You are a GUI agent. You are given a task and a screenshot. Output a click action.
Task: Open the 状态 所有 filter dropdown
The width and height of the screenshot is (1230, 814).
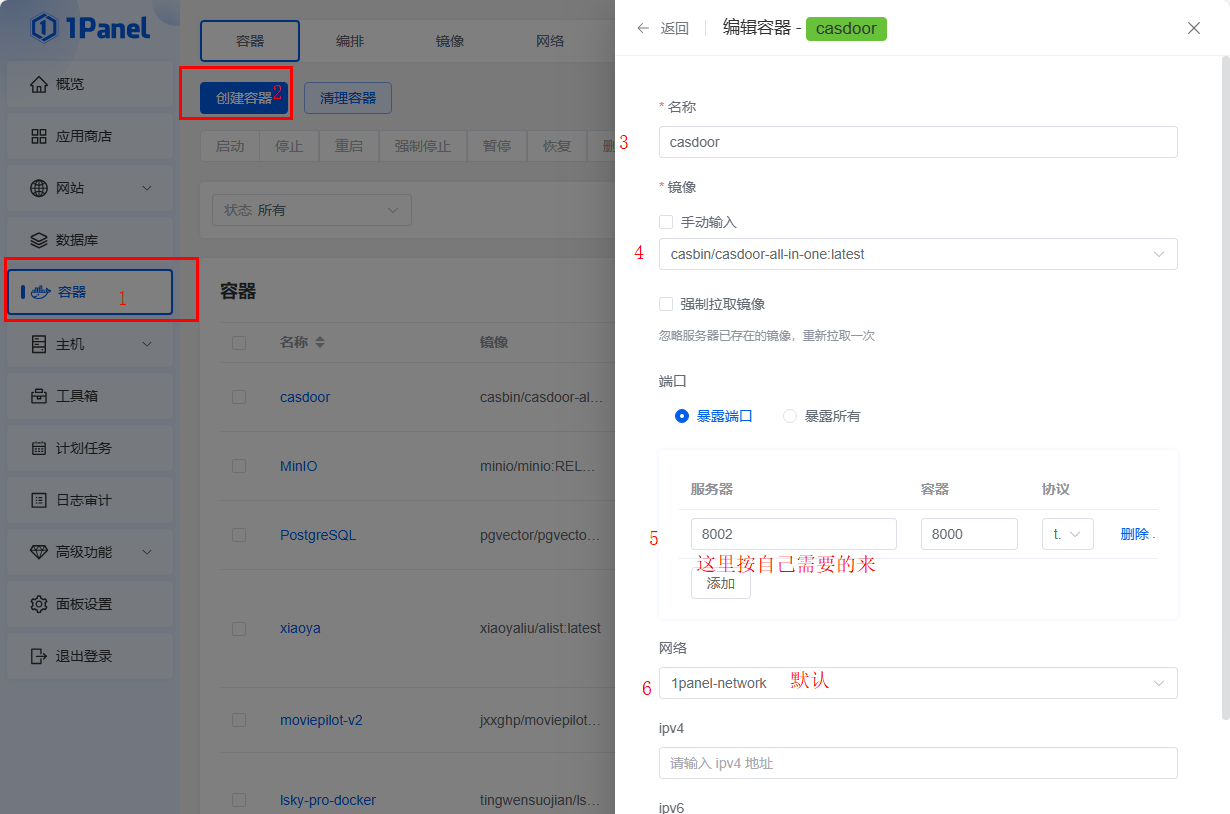pyautogui.click(x=312, y=210)
